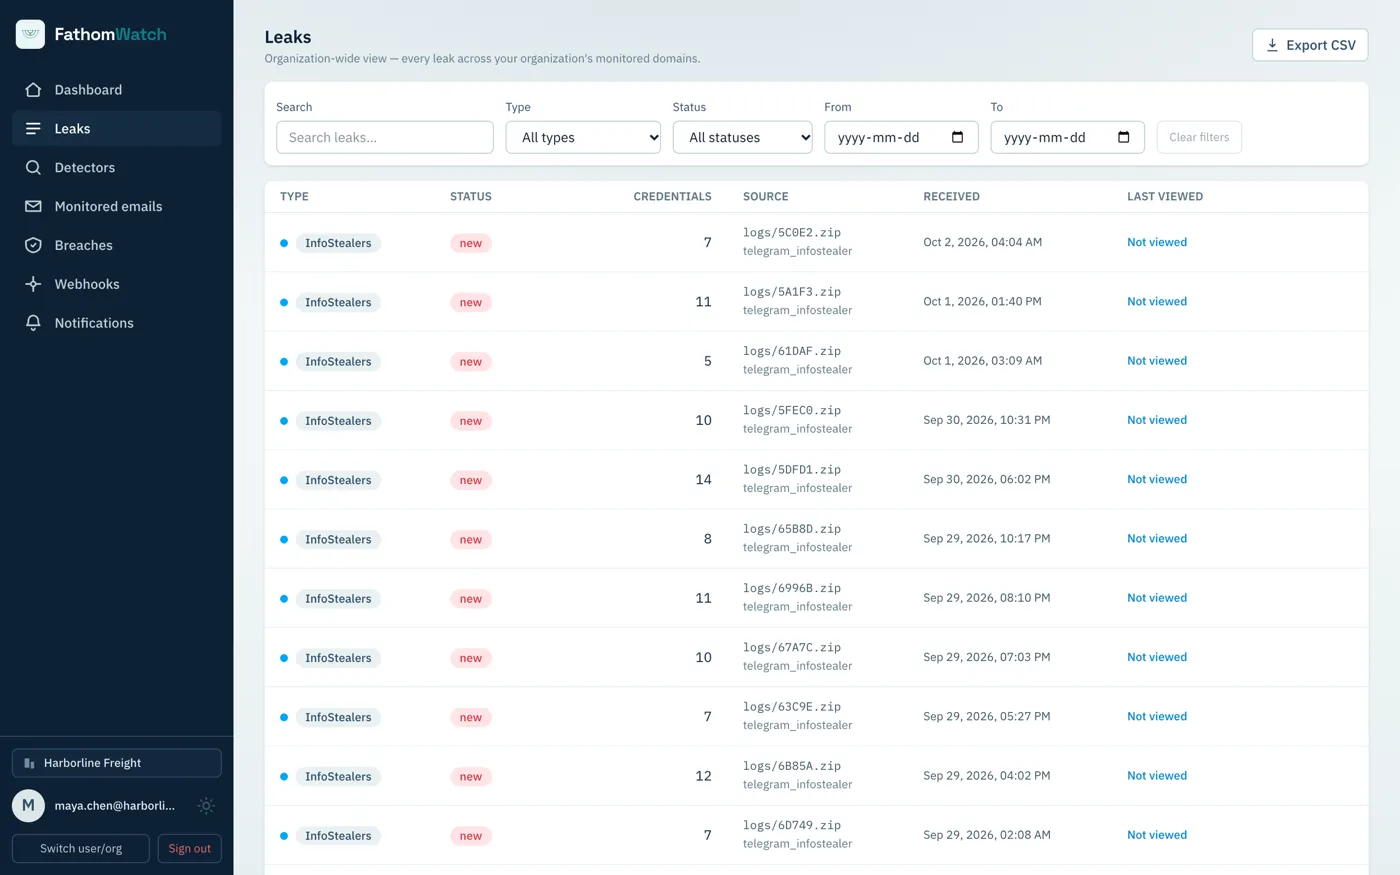This screenshot has height=875, width=1400.
Task: Click the Breaches shield icon
Action: tap(33, 246)
